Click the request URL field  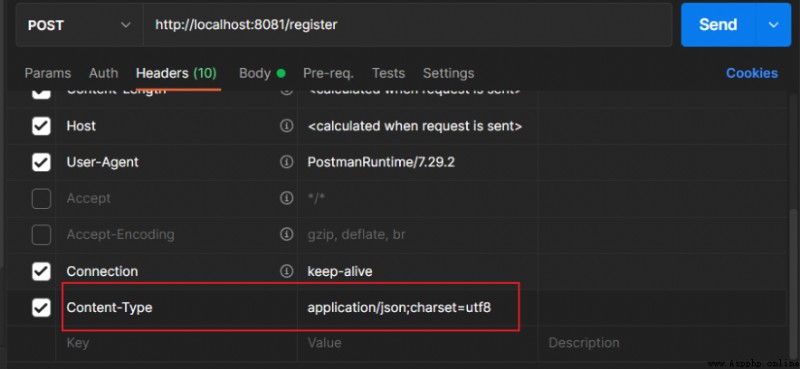[x=407, y=25]
